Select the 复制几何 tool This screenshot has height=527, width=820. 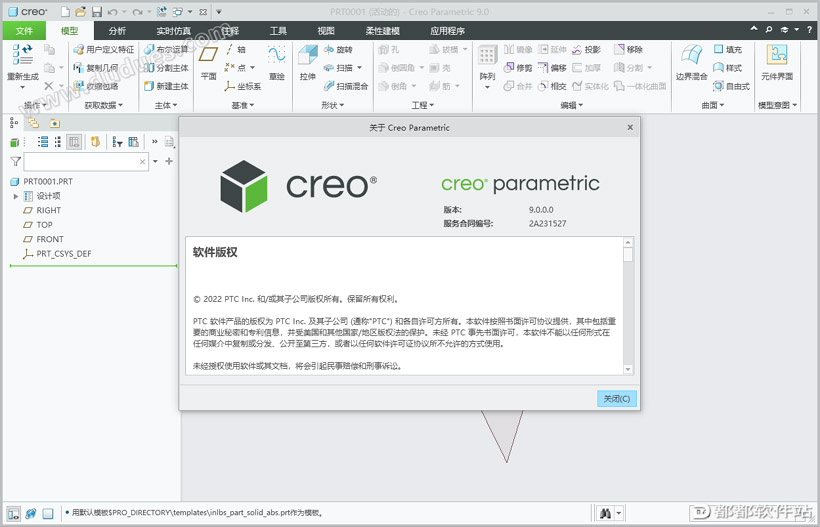click(96, 68)
